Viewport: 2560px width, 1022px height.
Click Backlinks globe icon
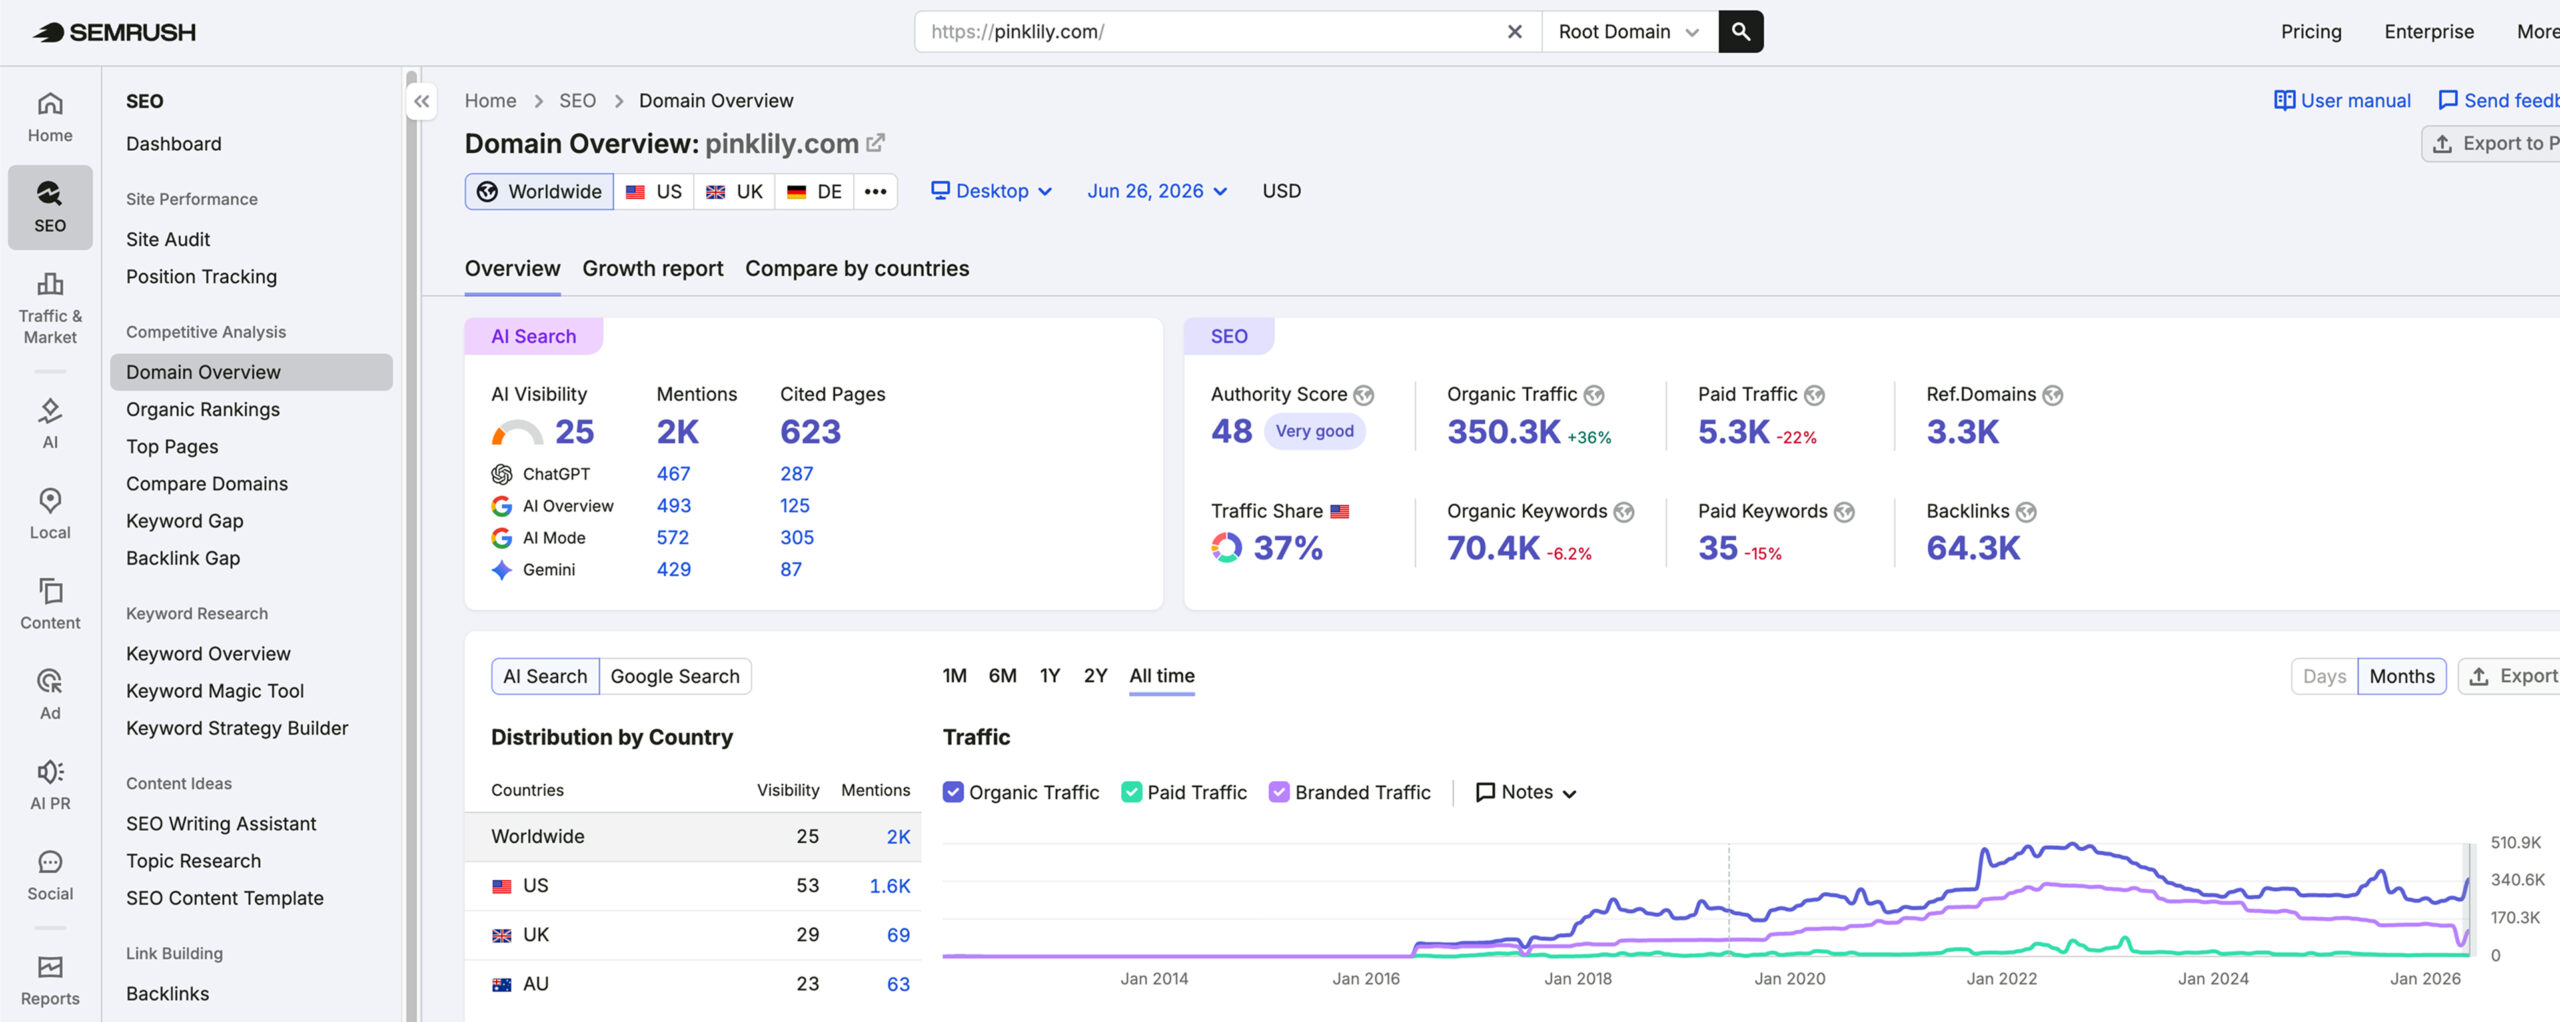pyautogui.click(x=2026, y=512)
